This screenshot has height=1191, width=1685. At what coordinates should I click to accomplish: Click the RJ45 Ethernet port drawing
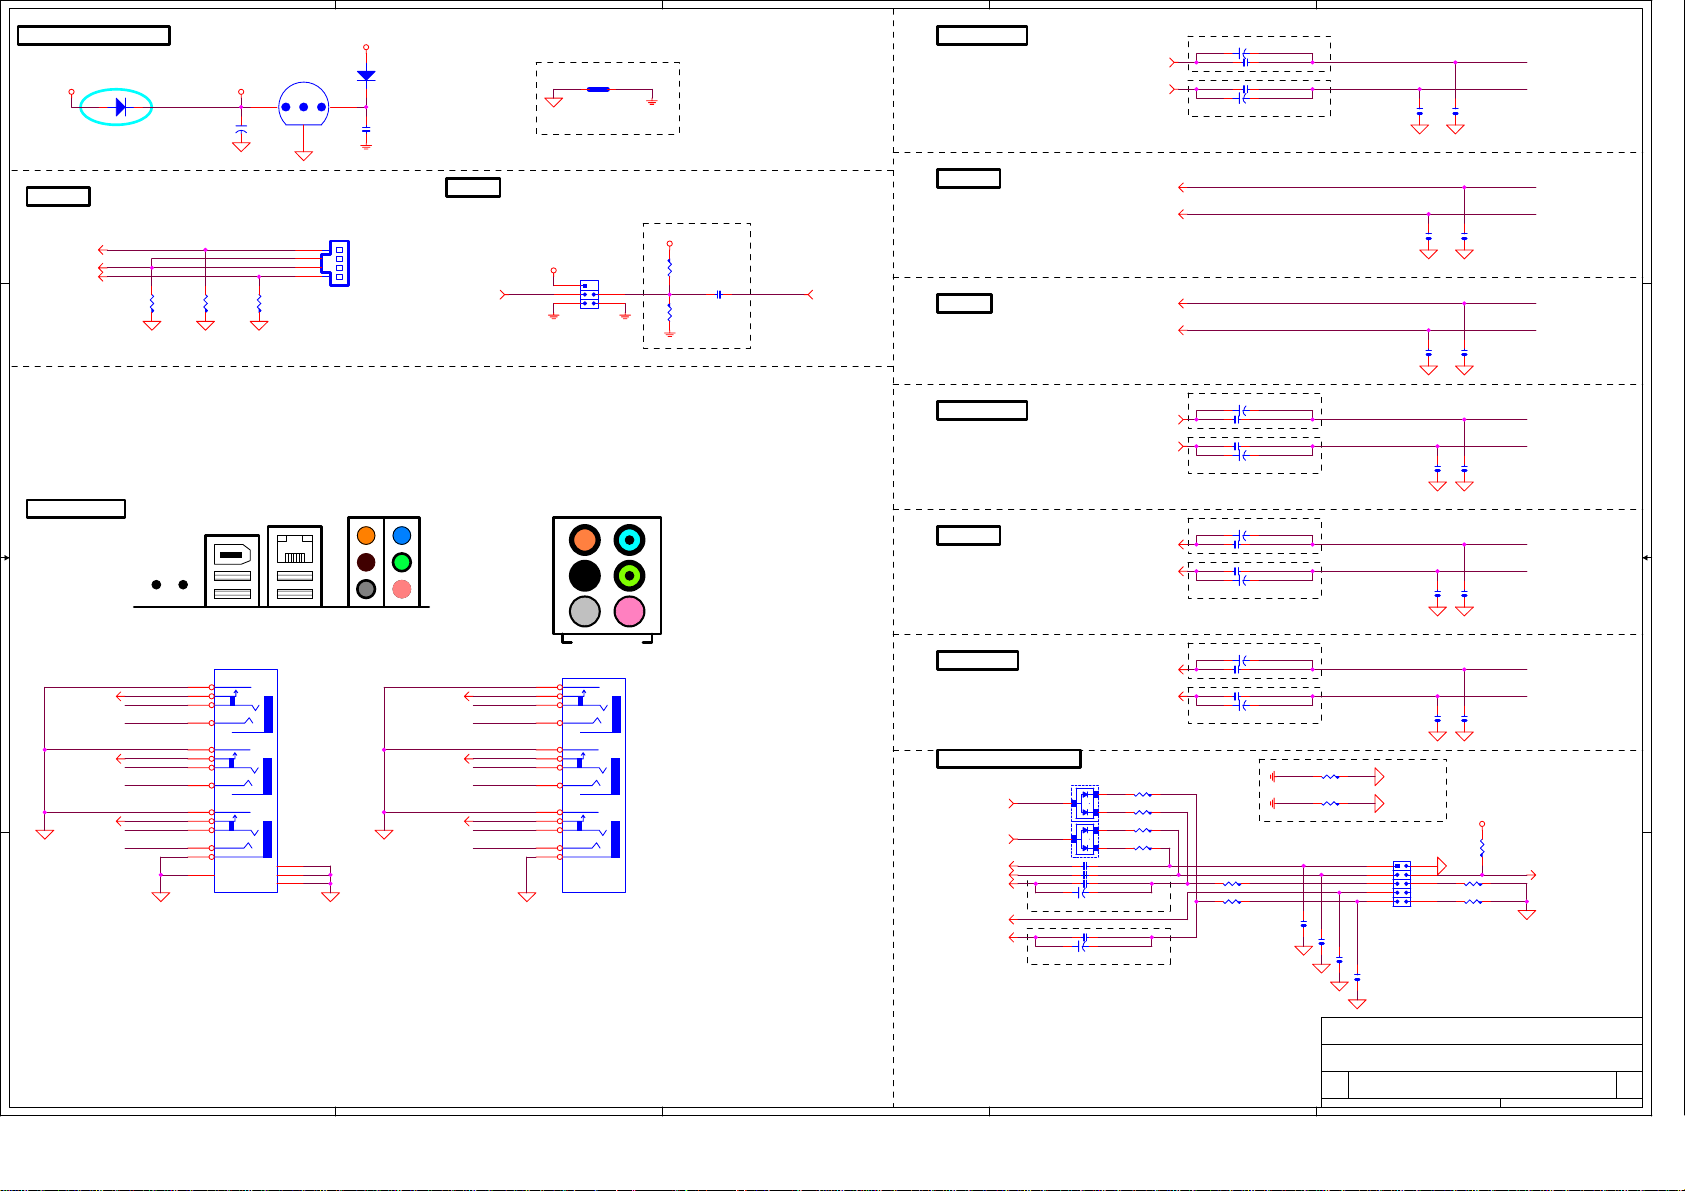295,549
